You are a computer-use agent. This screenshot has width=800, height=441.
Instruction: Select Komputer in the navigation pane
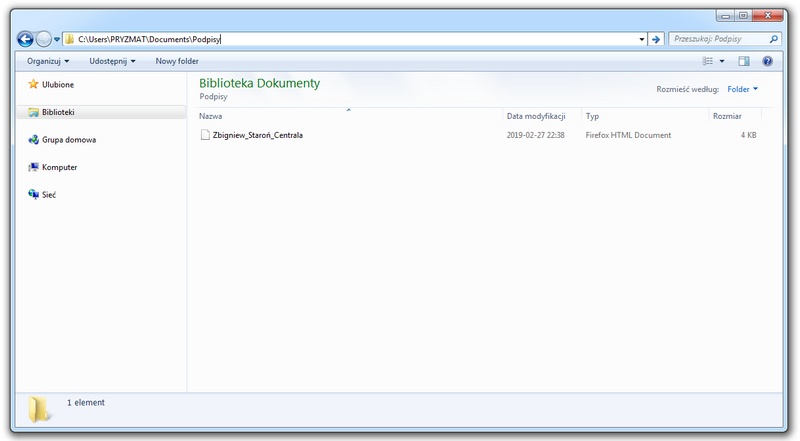[59, 167]
